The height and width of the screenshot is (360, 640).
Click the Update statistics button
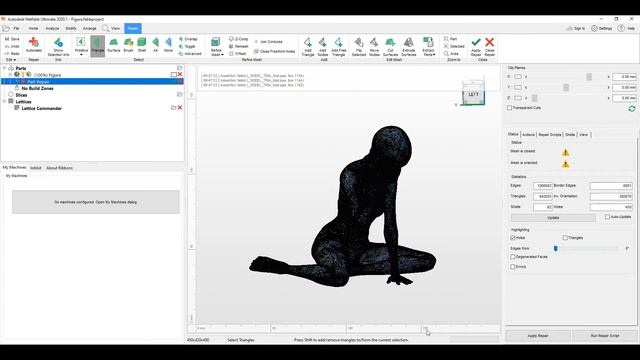click(x=553, y=218)
